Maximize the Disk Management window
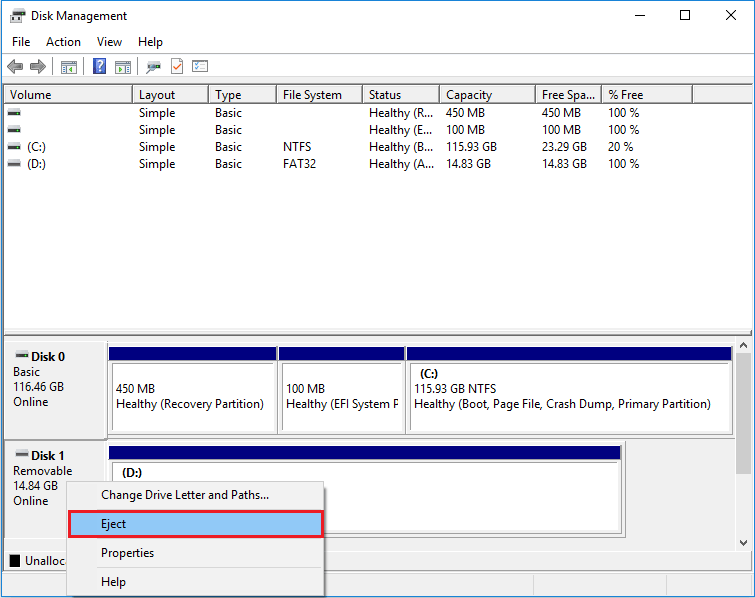This screenshot has width=755, height=598. 685,15
